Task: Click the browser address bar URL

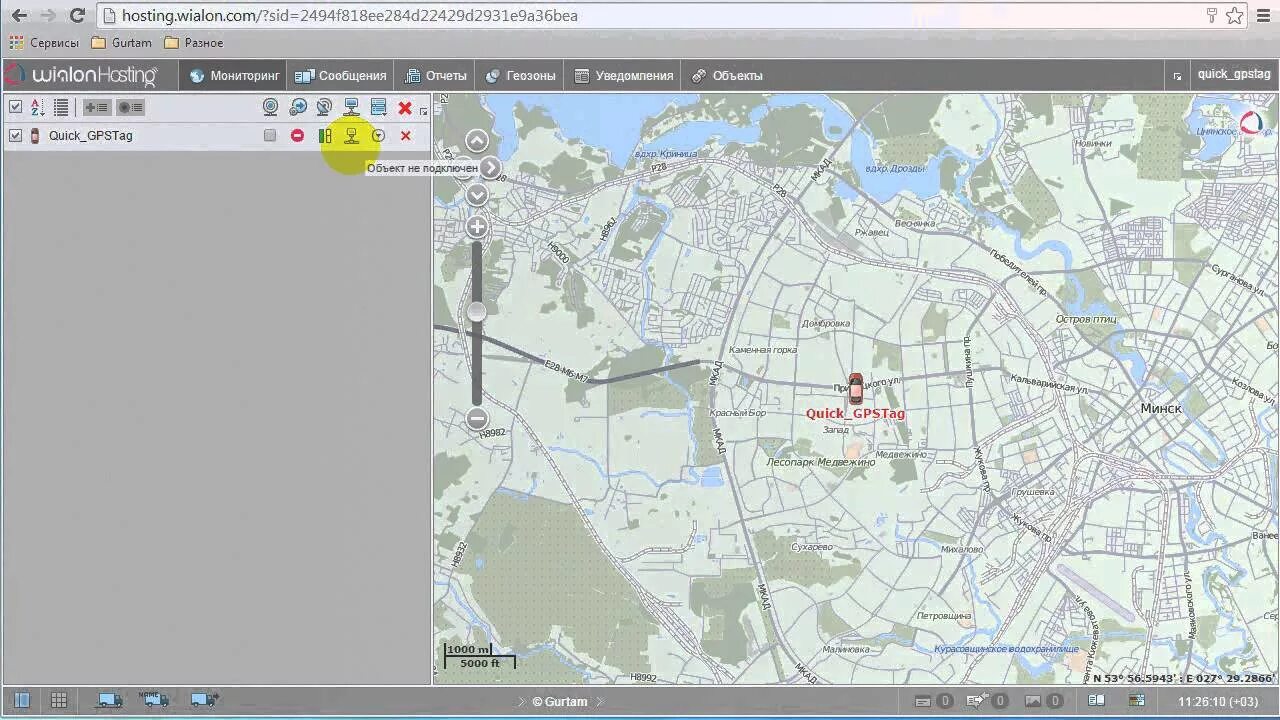Action: click(349, 15)
